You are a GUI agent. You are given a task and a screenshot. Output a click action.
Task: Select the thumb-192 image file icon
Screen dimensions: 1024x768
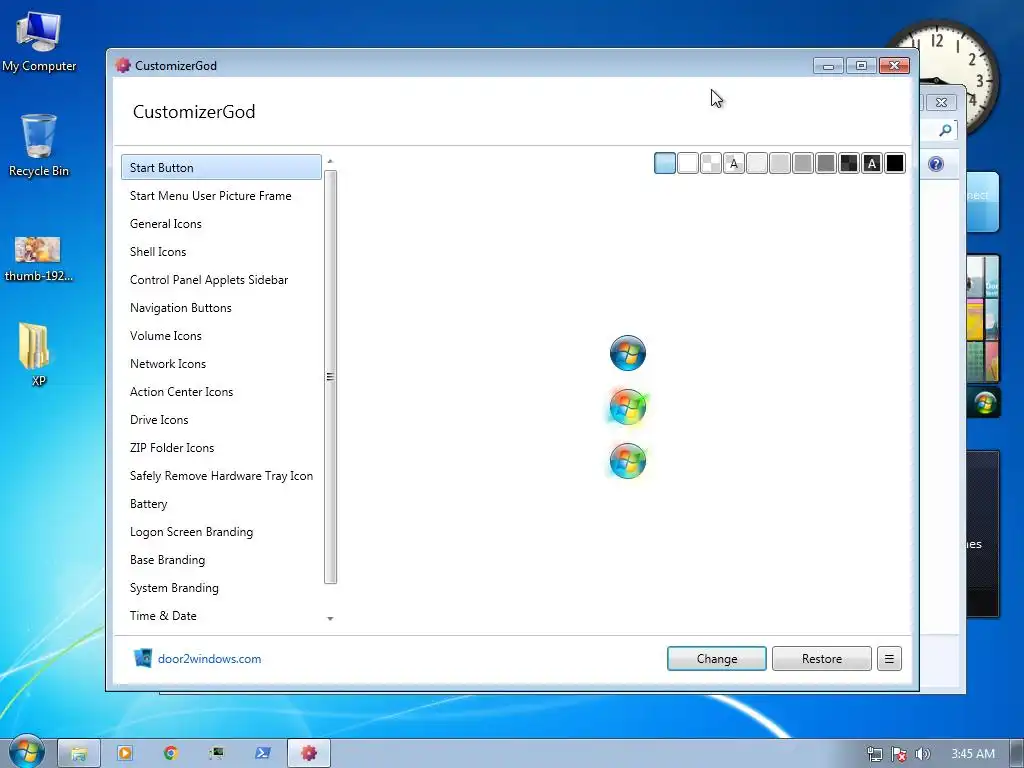coord(38,259)
